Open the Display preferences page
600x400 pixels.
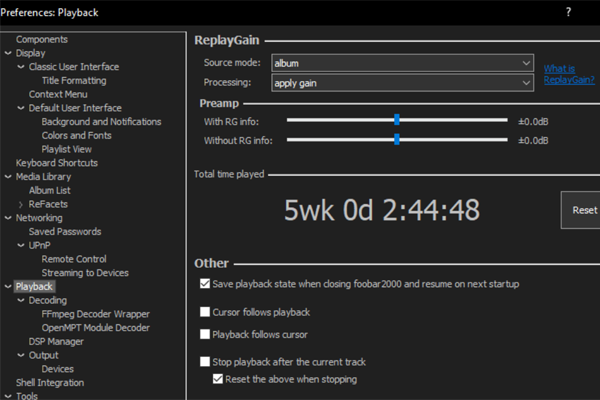pyautogui.click(x=31, y=53)
